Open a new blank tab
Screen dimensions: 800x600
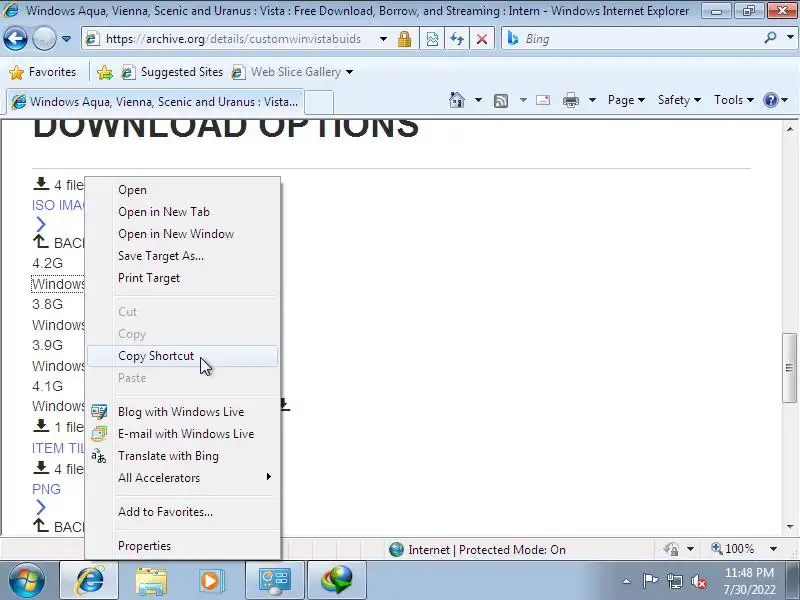pos(319,102)
